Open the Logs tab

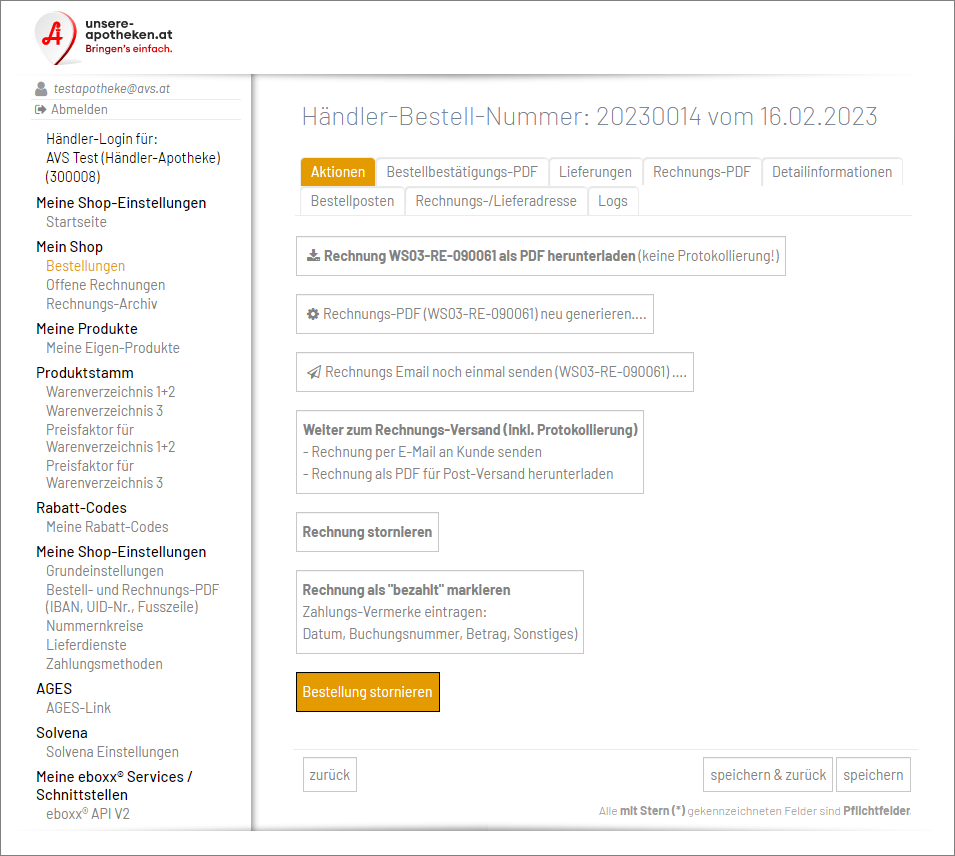click(x=612, y=201)
